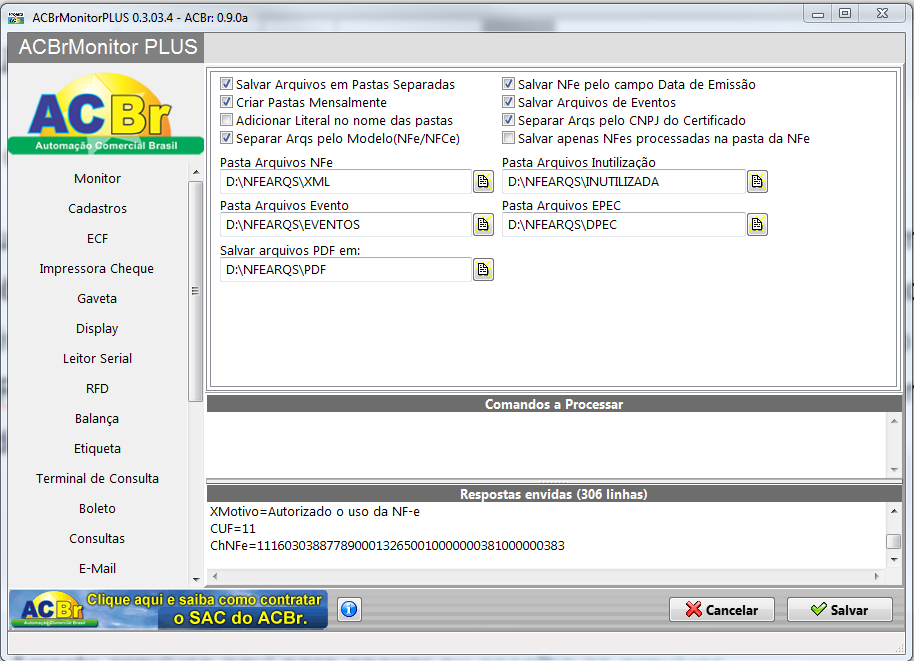Screen dimensions: 914x661
Task: Open the Cadastros section
Action: coord(97,209)
